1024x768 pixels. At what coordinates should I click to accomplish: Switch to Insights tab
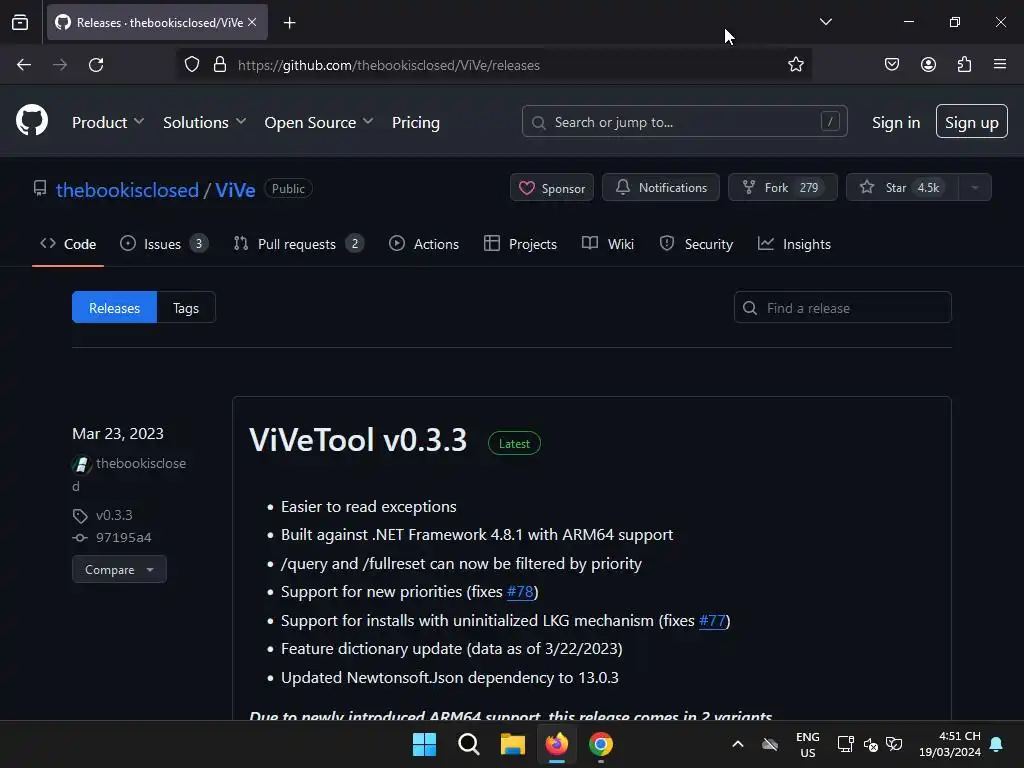coord(794,244)
